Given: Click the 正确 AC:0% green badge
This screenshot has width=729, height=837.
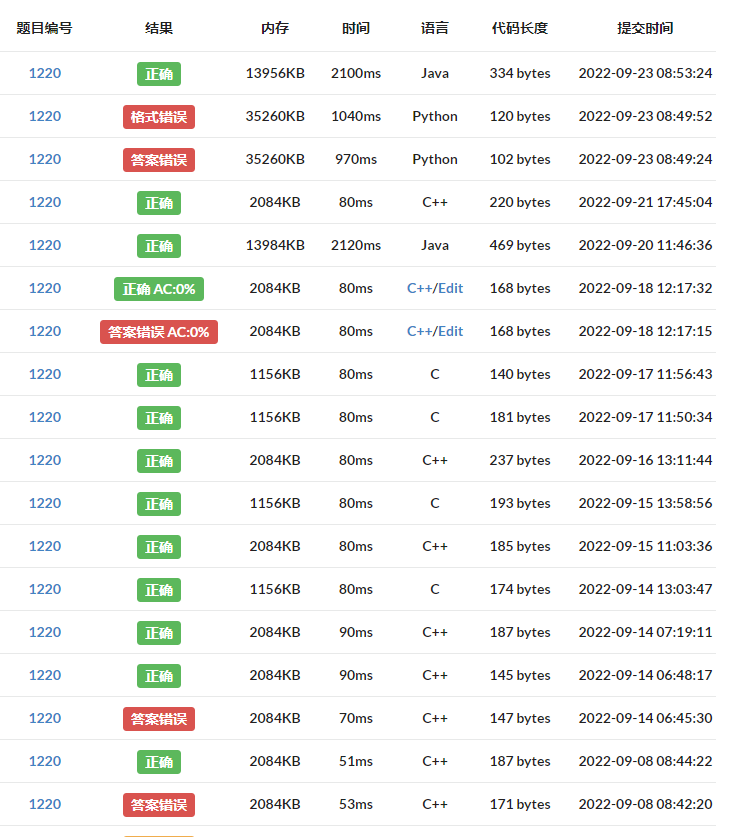Looking at the screenshot, I should click(x=159, y=289).
